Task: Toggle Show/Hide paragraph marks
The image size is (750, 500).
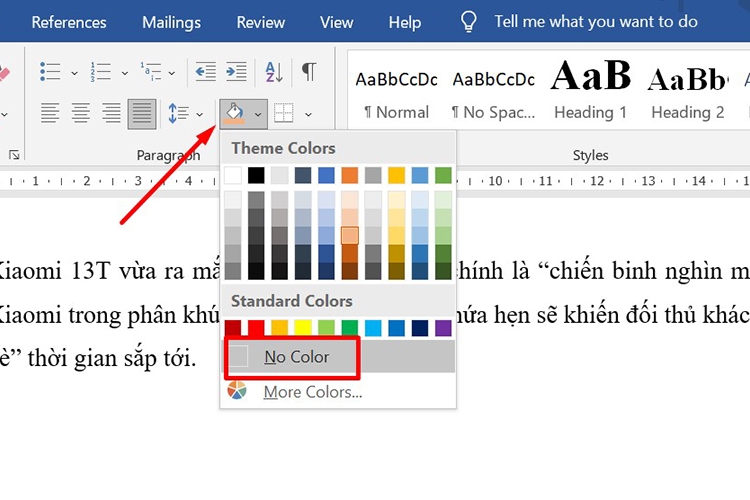Action: tap(309, 72)
